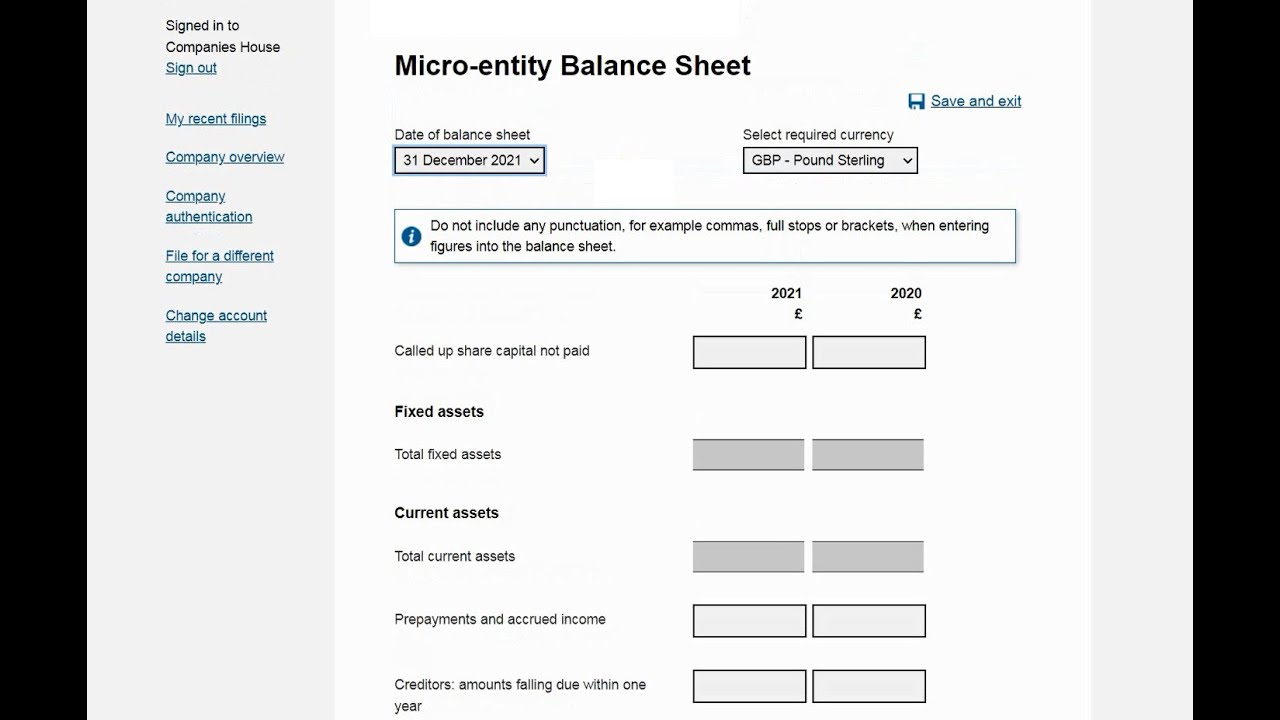
Task: Select the 2021 Total fixed assets field
Action: (x=749, y=454)
